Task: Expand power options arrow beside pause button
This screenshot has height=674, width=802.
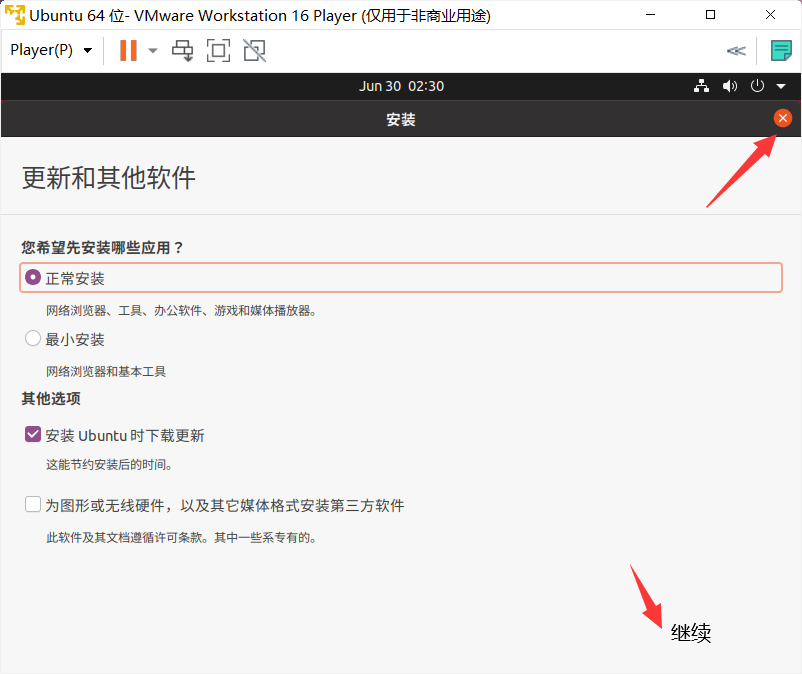Action: pos(153,50)
